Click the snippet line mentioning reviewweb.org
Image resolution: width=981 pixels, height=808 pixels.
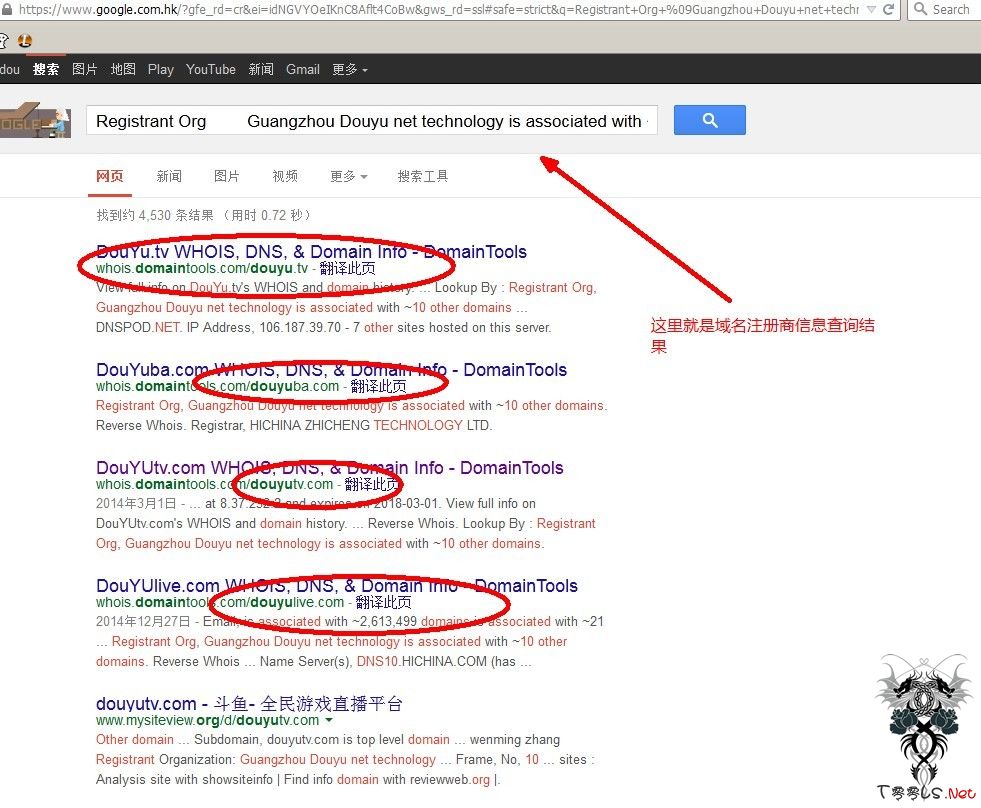tap(298, 780)
